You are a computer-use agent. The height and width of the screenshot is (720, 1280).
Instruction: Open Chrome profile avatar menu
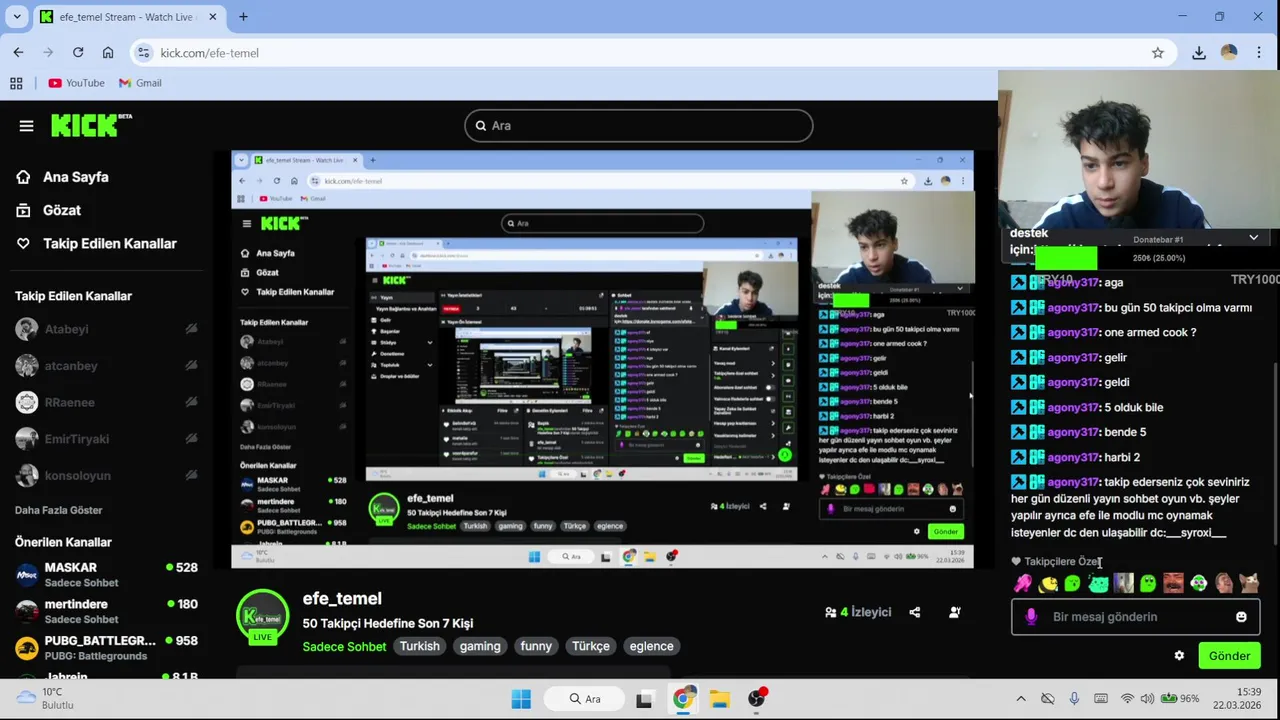tap(1229, 53)
